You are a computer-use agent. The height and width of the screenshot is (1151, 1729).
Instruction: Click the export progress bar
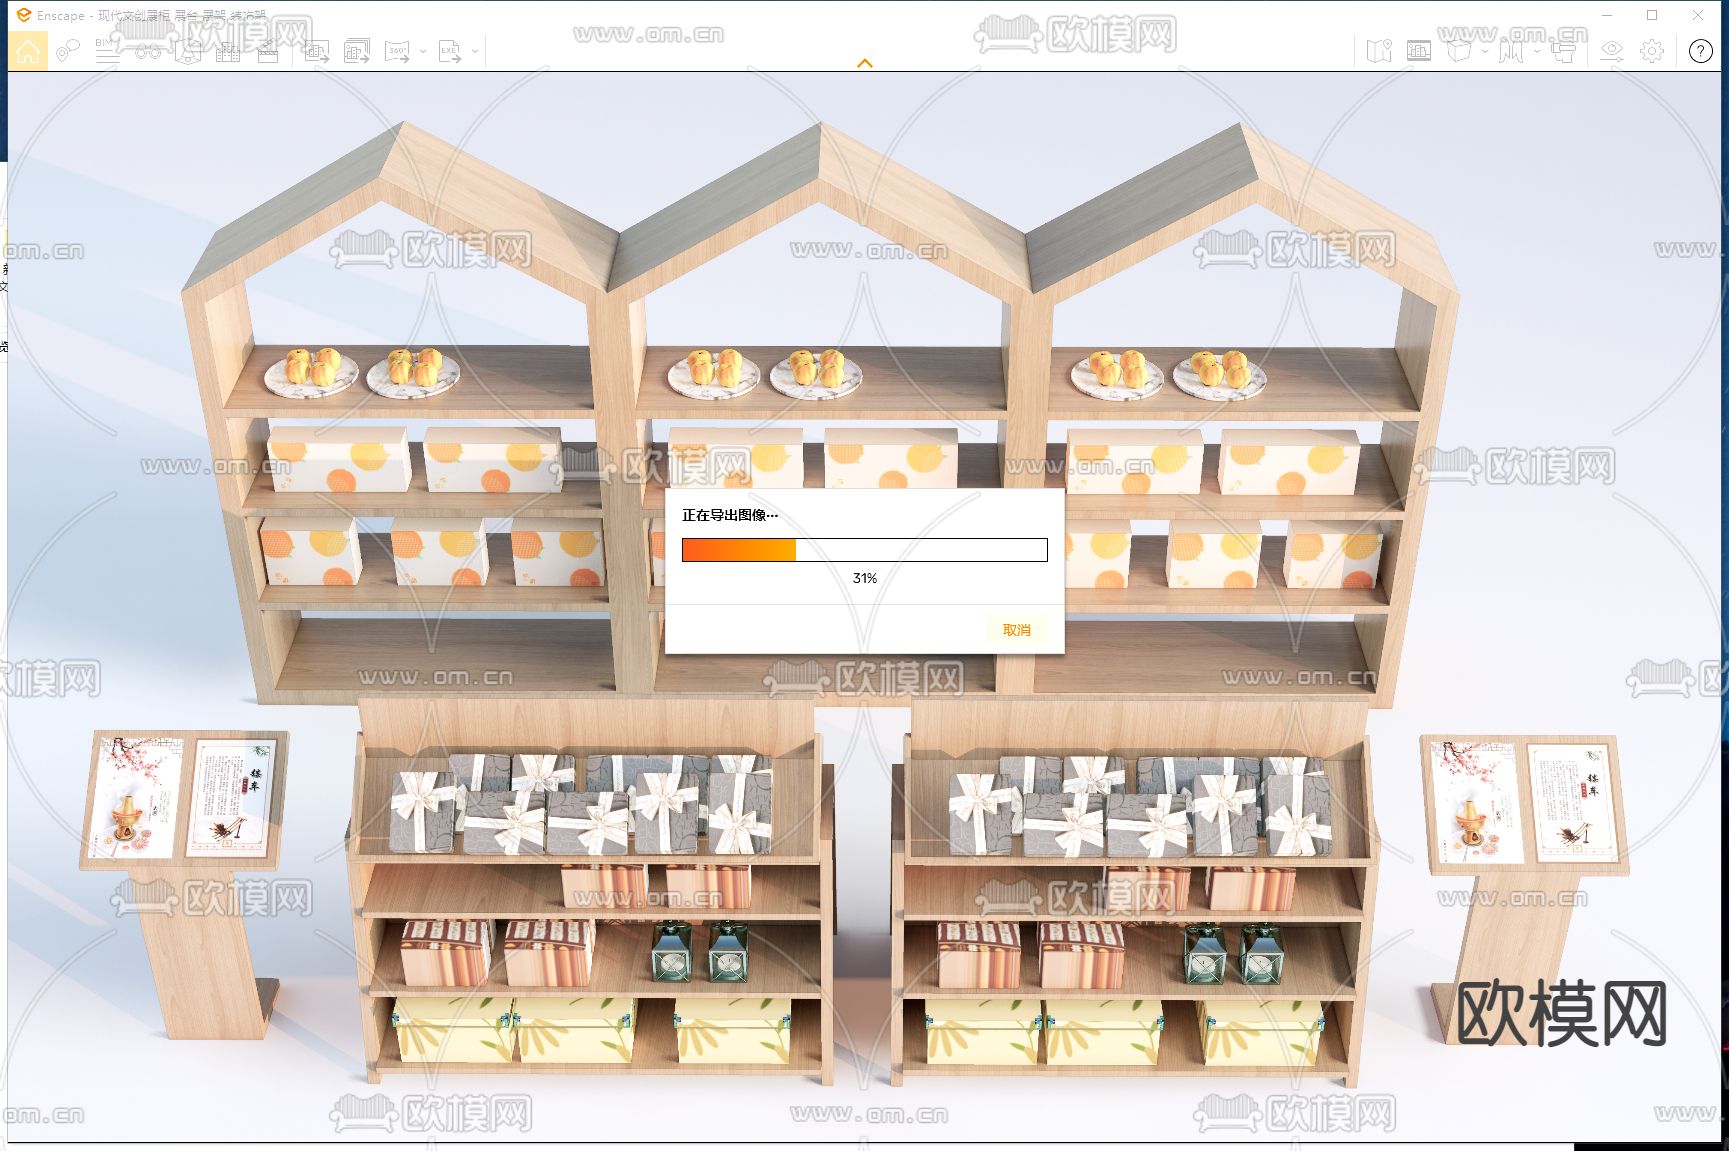coord(865,550)
